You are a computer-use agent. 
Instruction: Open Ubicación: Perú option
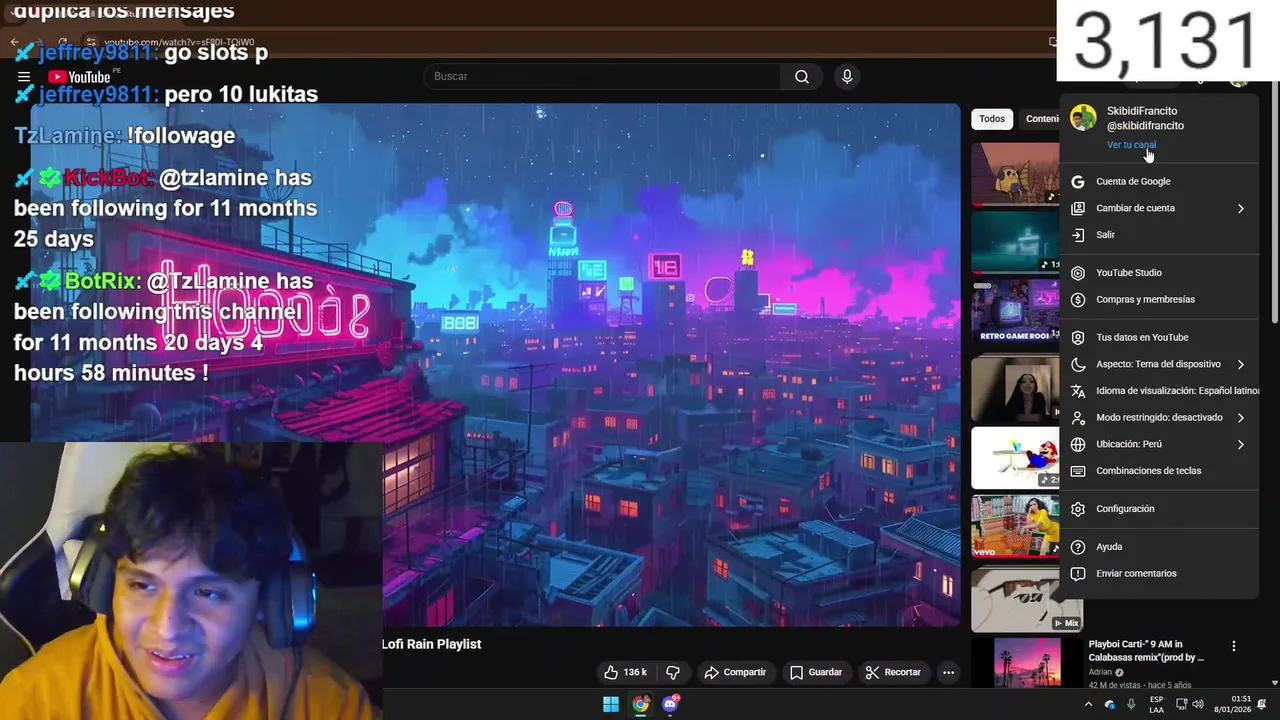1160,444
